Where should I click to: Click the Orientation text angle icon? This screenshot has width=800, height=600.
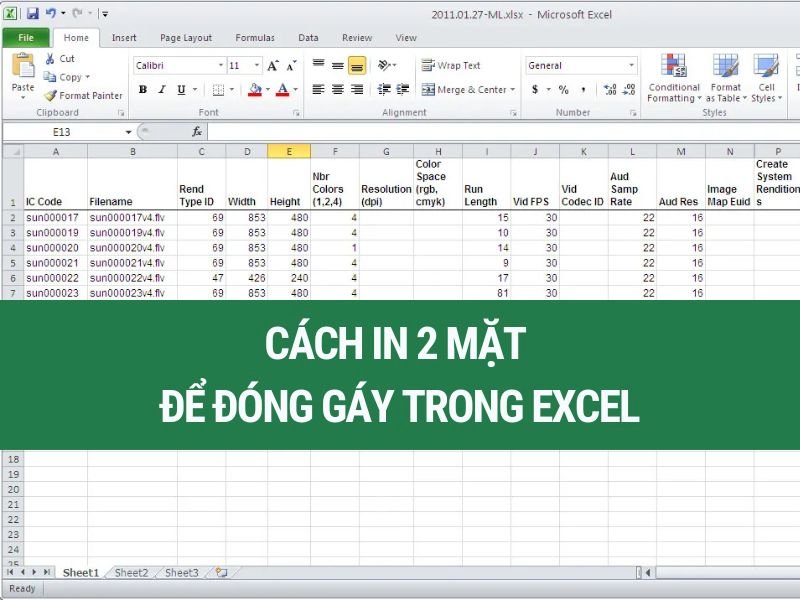[384, 65]
